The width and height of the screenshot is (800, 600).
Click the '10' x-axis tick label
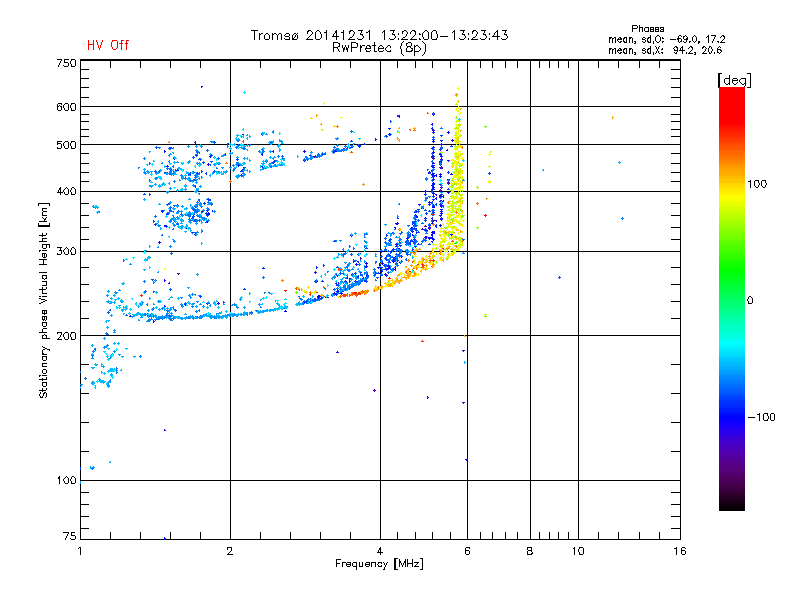click(x=578, y=551)
